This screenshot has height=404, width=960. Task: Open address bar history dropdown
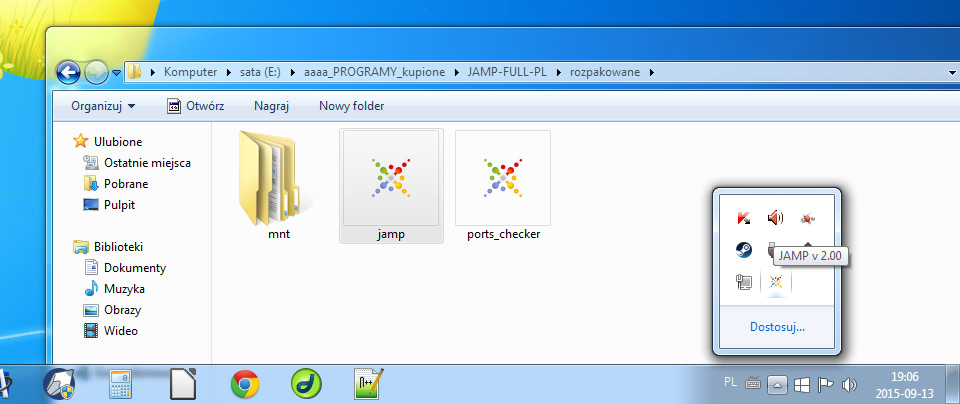click(x=951, y=72)
